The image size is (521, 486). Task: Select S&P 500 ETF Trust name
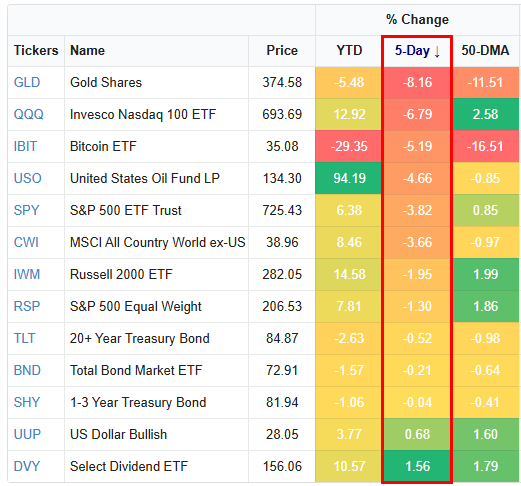[126, 210]
